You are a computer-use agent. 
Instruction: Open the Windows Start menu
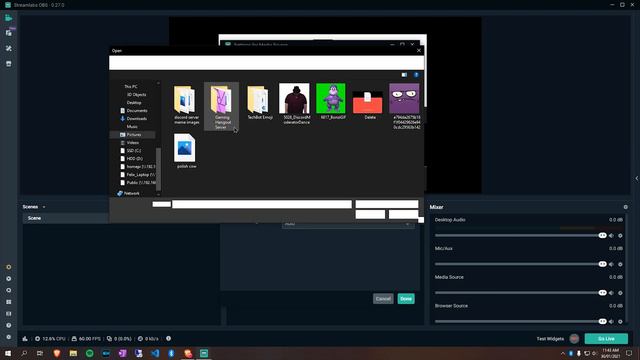(8, 353)
